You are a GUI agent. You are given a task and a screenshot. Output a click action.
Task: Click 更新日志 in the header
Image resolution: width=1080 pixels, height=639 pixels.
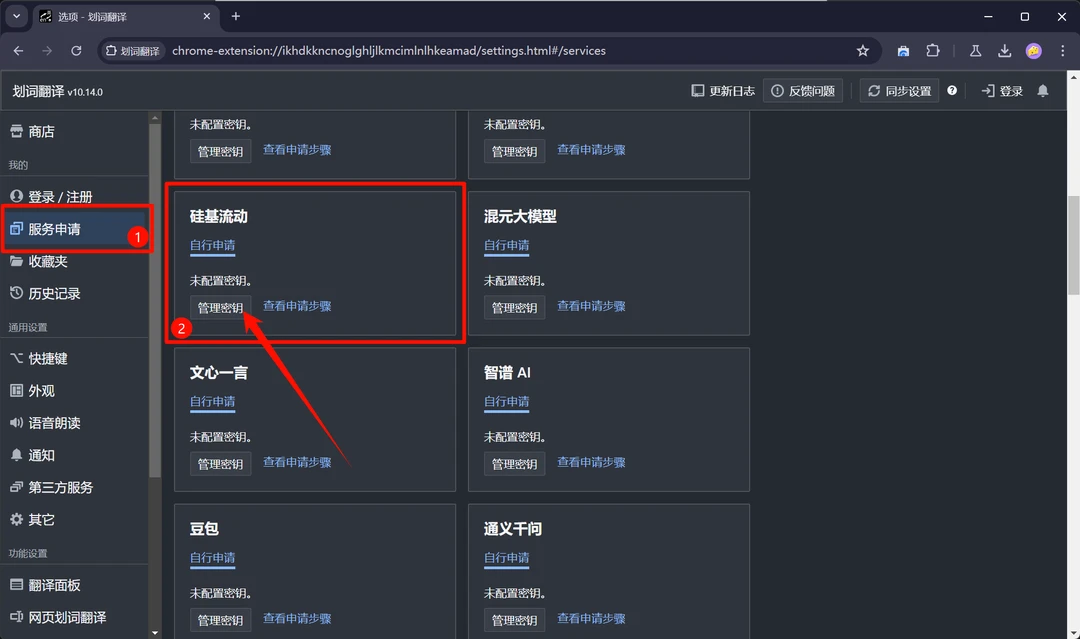[x=723, y=91]
